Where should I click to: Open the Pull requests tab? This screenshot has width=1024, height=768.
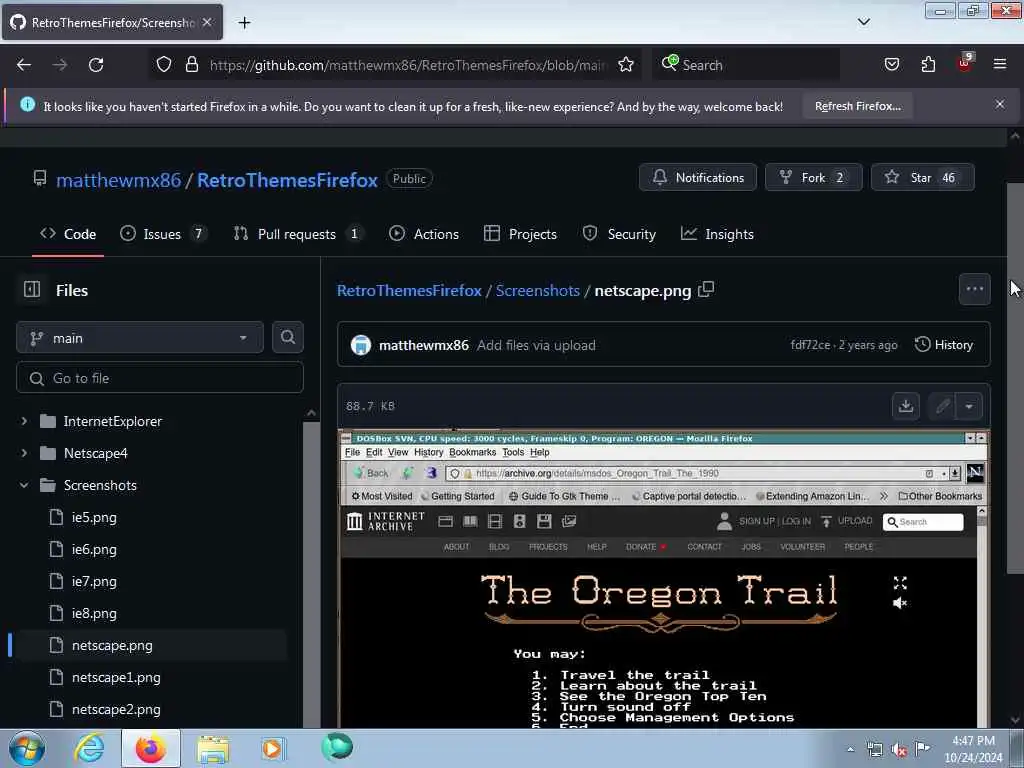pyautogui.click(x=298, y=234)
